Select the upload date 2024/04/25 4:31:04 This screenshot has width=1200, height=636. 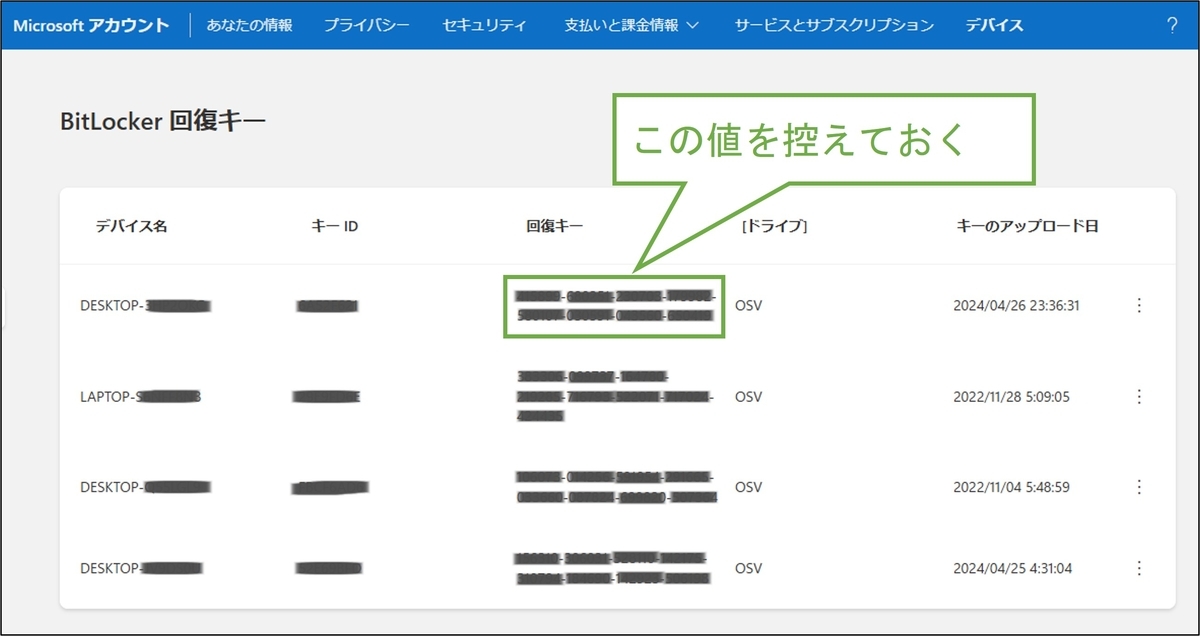click(1011, 568)
